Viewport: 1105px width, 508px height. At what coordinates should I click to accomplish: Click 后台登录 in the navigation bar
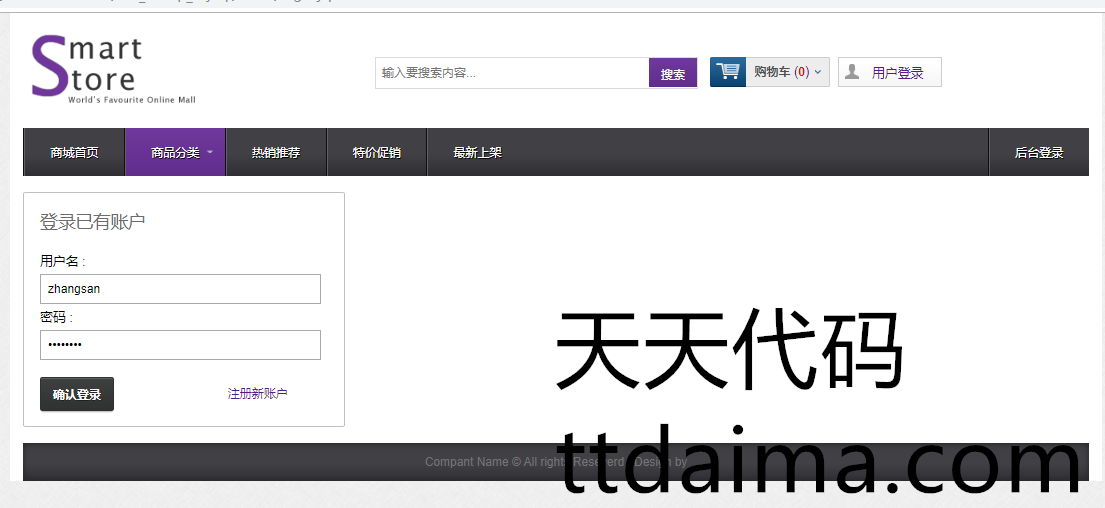coord(1039,153)
